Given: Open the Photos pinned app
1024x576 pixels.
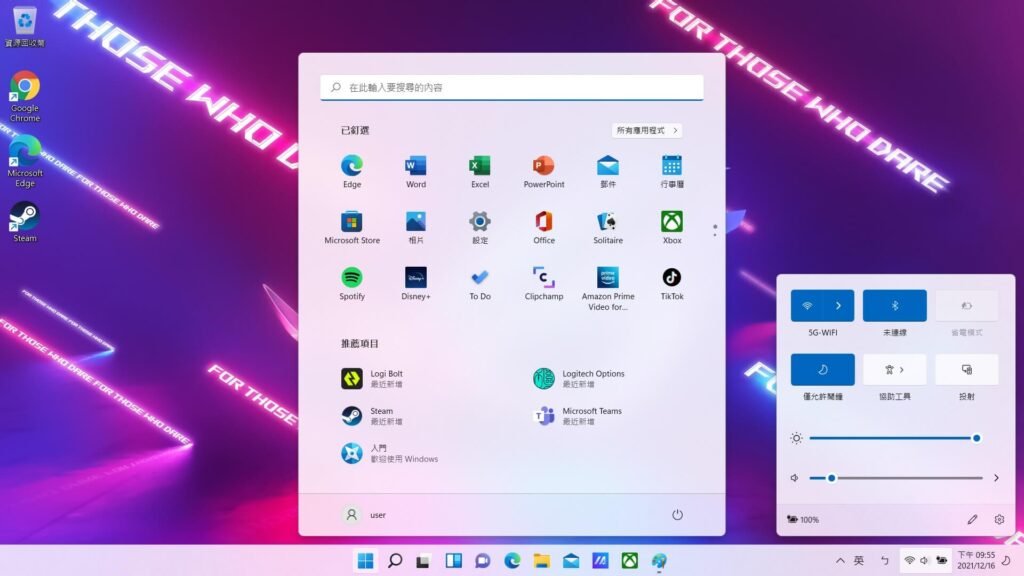Looking at the screenshot, I should 415,227.
